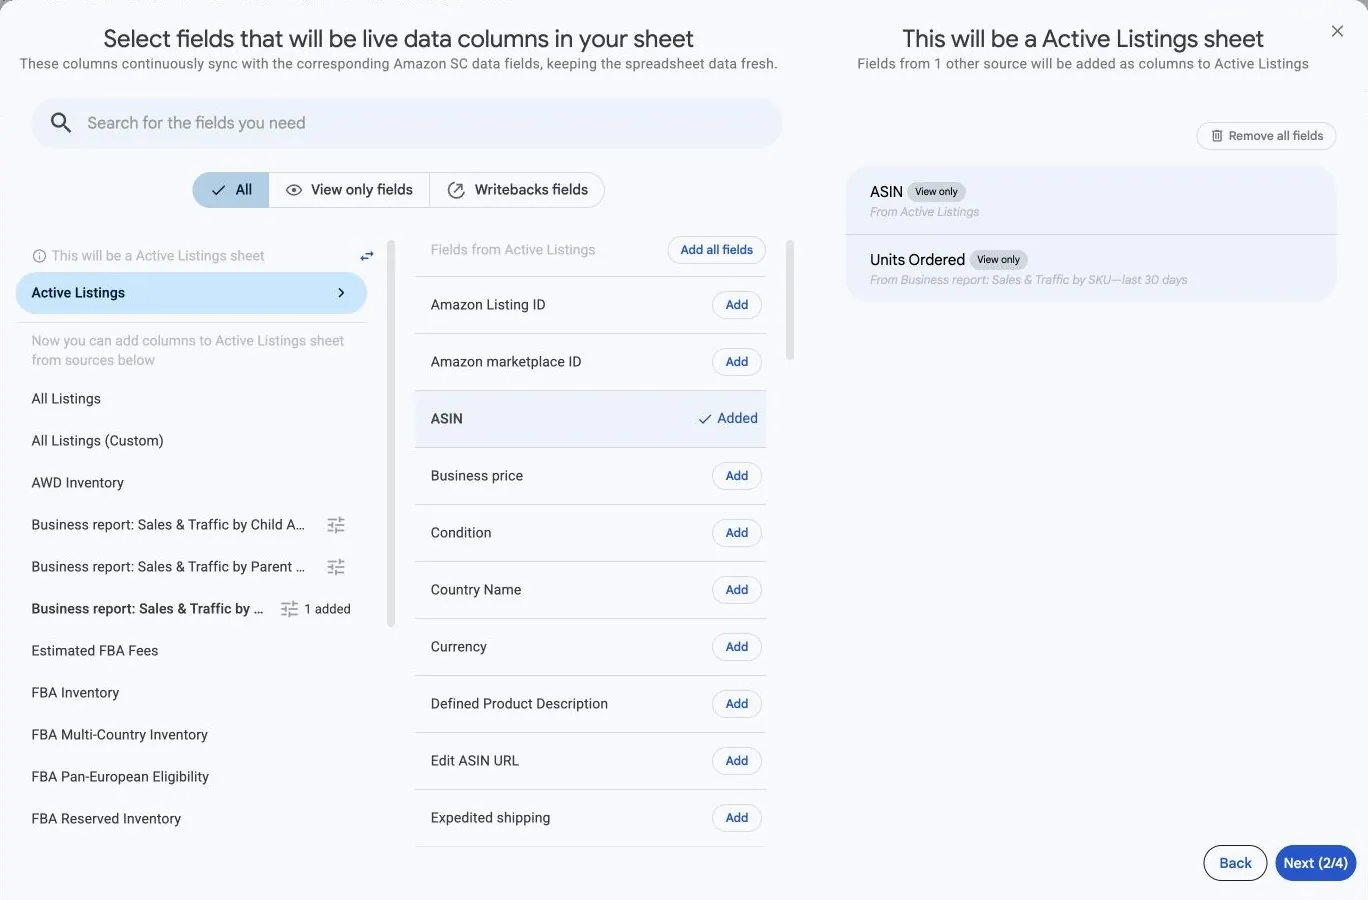The width and height of the screenshot is (1368, 900).
Task: Focus the field search box
Action: 407,123
